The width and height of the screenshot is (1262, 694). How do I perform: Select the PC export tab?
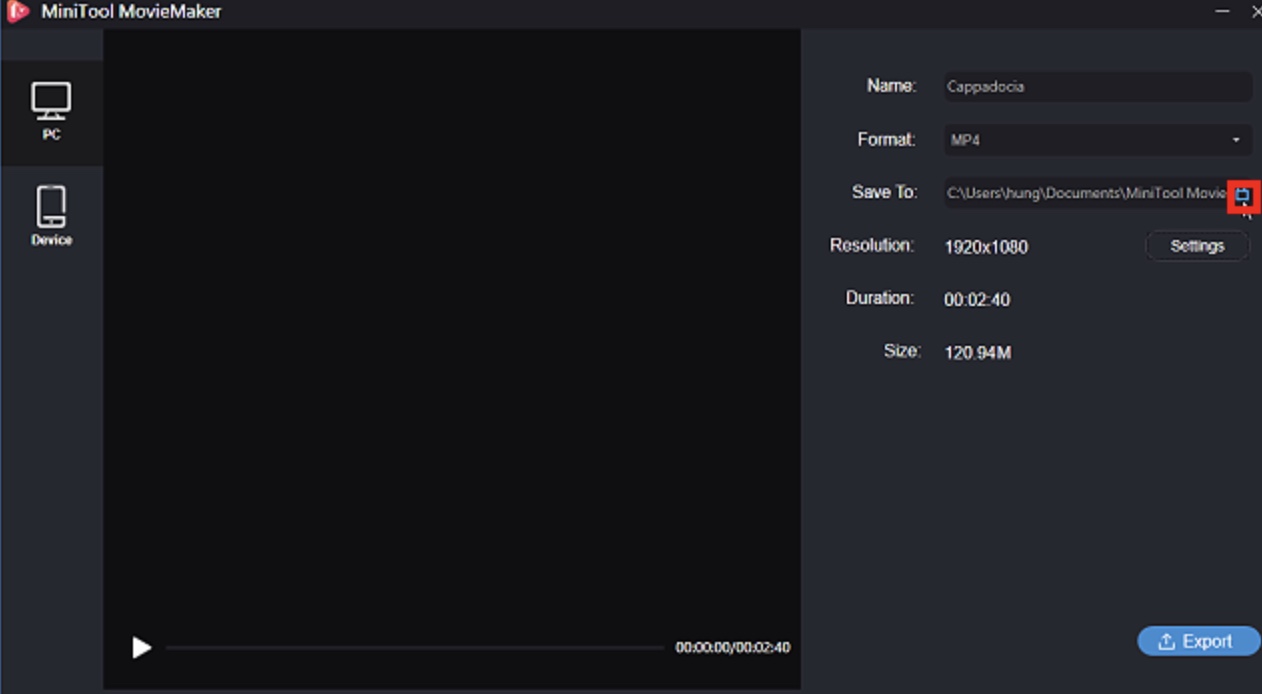click(x=51, y=112)
